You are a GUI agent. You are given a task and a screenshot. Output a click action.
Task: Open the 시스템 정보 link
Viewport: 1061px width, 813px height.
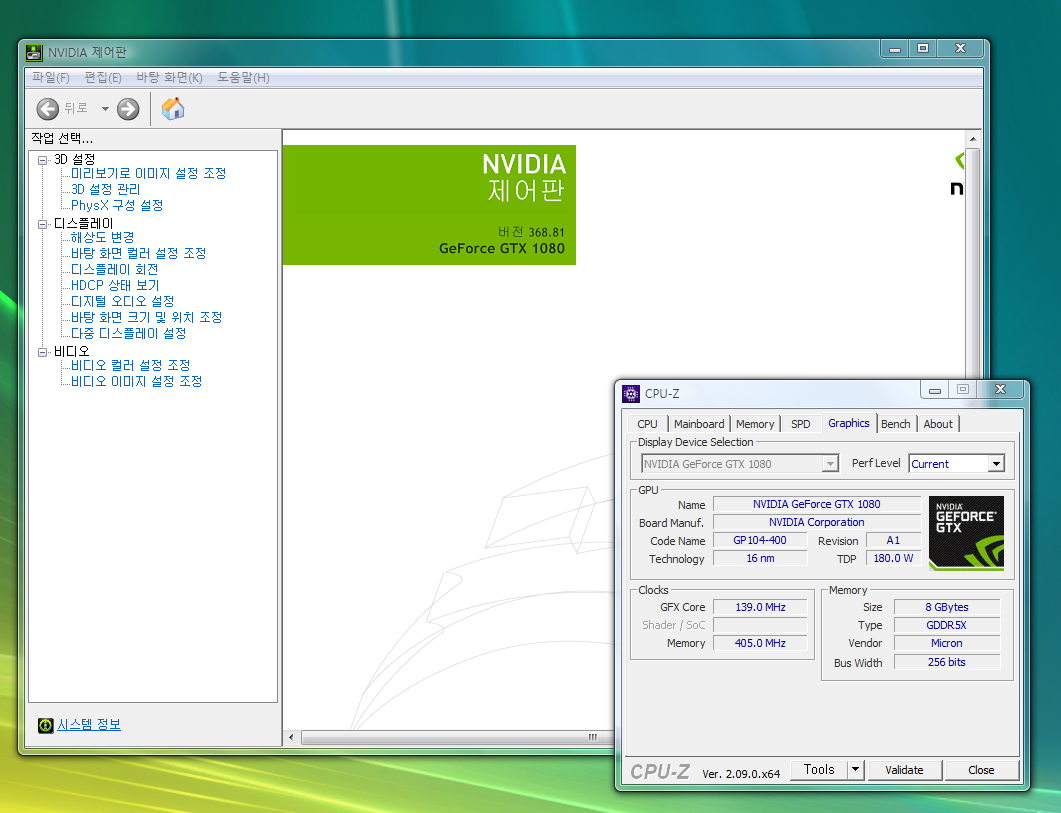point(88,725)
